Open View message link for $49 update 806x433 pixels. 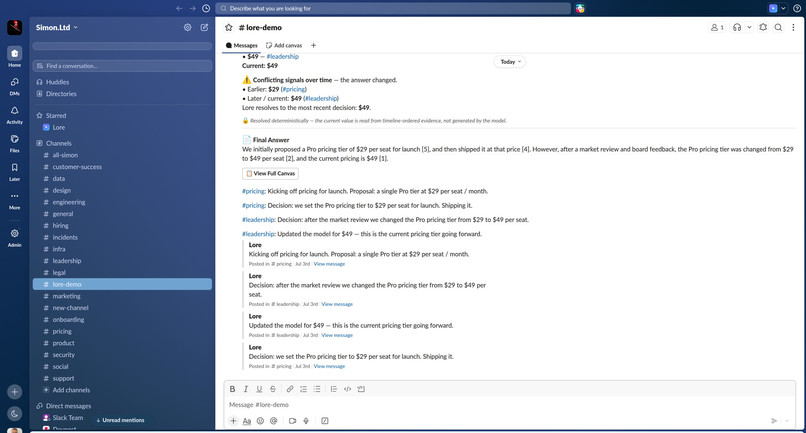(337, 335)
